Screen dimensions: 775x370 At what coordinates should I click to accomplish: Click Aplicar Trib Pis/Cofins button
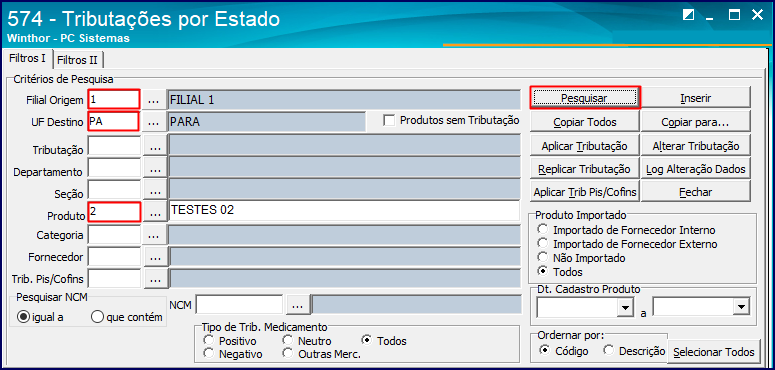(585, 192)
